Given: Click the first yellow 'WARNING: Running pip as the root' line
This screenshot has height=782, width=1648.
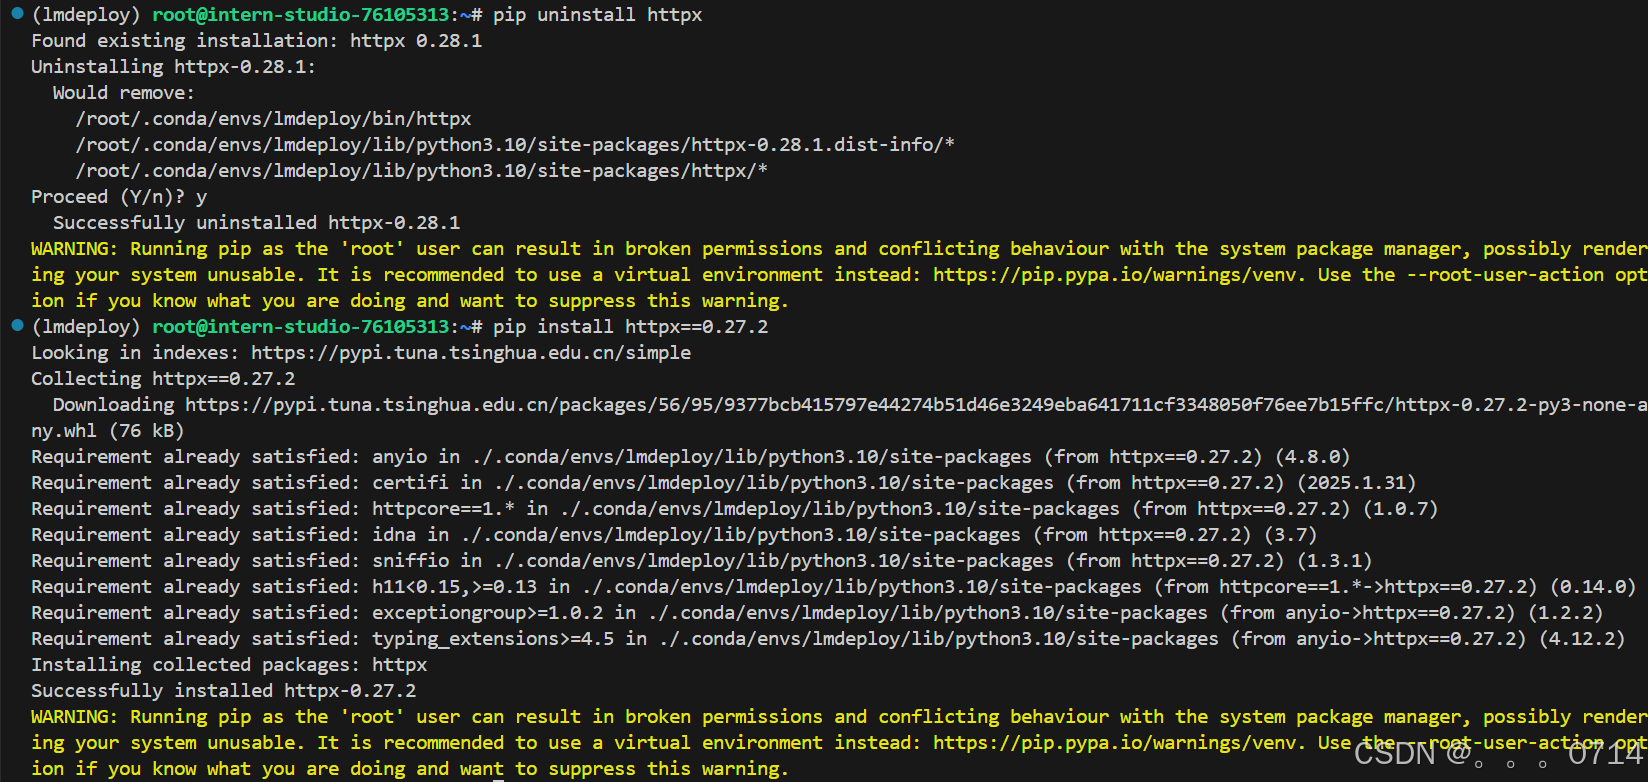Looking at the screenshot, I should 839,248.
